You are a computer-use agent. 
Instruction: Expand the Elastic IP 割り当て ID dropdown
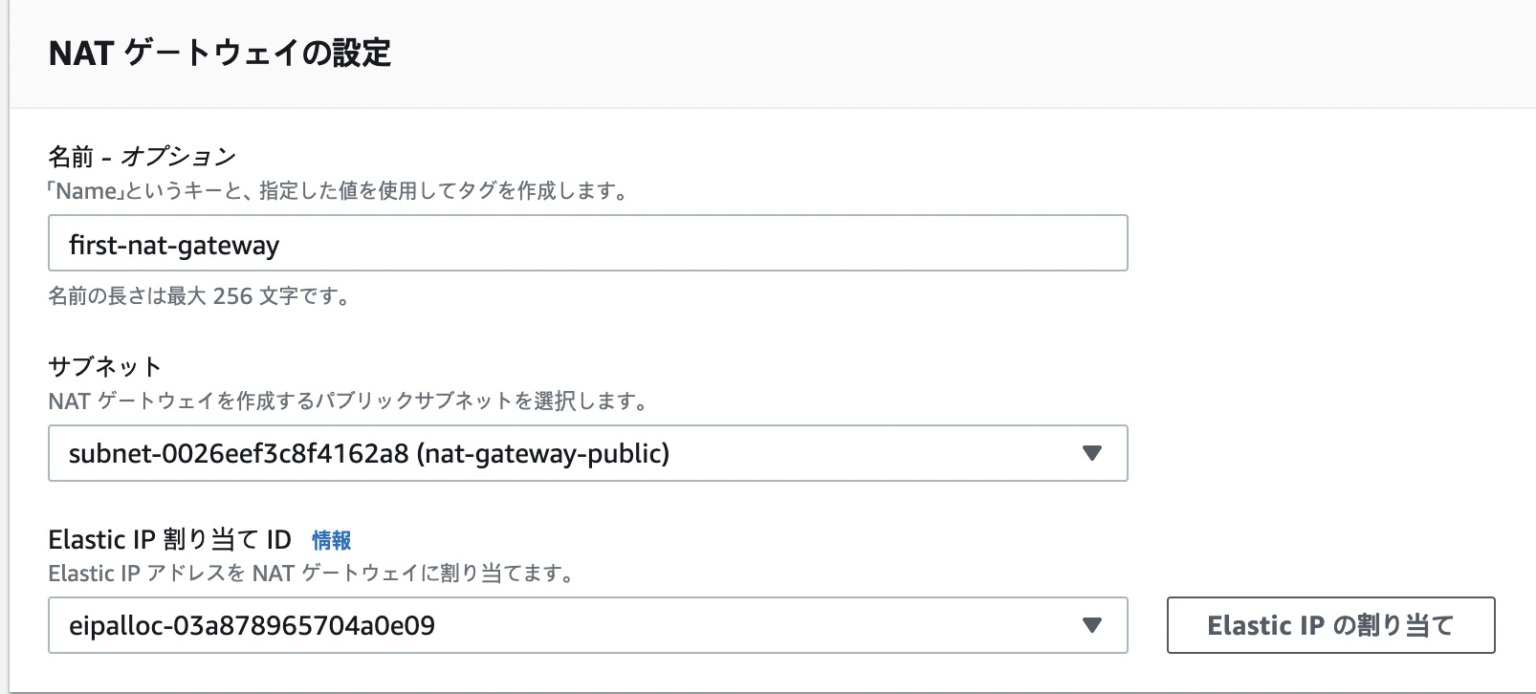coord(588,625)
